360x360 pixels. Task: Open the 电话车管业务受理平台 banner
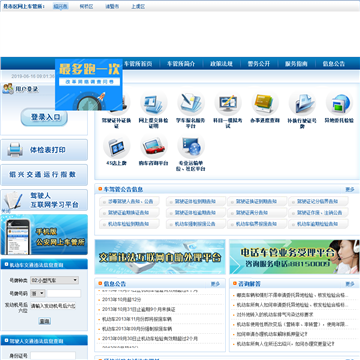point(295,257)
